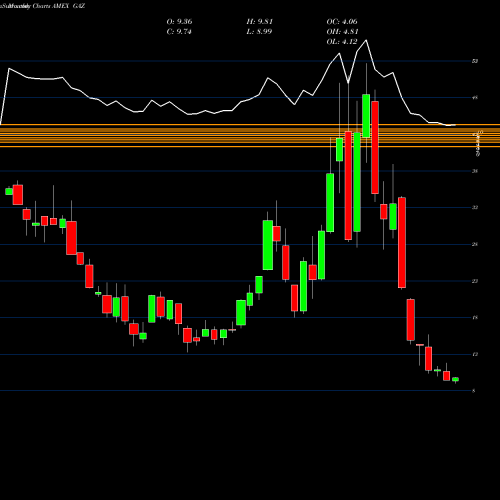Select the "OC: 4.06" value
This screenshot has height=500, width=500.
tap(342, 22)
